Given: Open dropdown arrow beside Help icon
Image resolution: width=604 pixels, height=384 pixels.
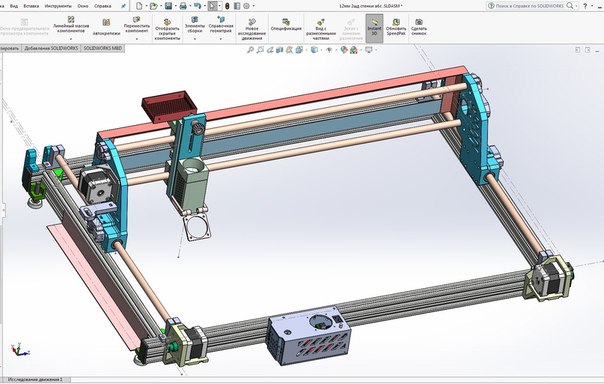Looking at the screenshot, I should (592, 6).
